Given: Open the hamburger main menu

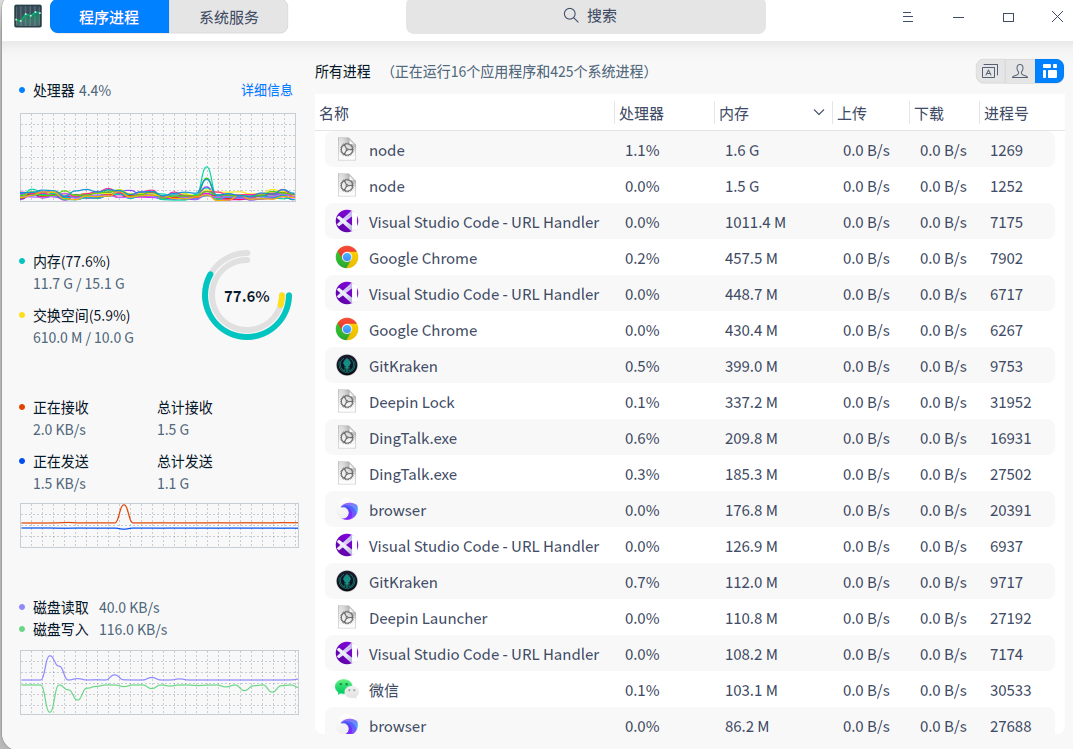Looking at the screenshot, I should pos(908,17).
